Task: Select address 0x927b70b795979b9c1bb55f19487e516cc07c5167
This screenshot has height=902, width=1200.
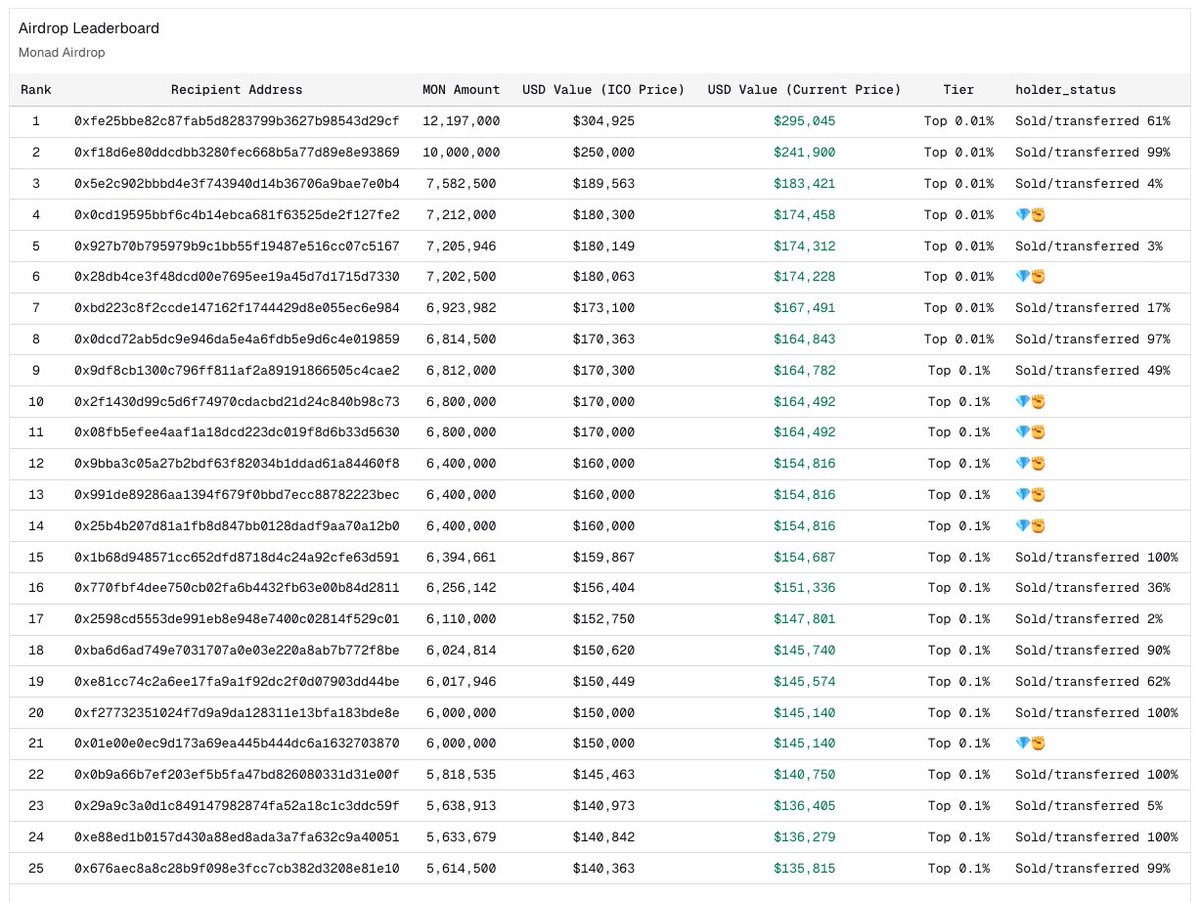Action: [x=237, y=246]
